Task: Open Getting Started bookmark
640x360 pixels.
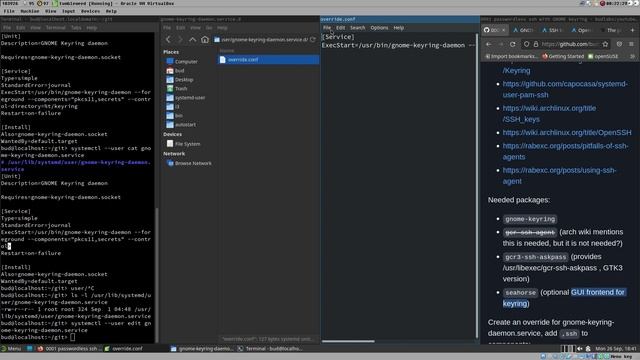Action: tap(563, 56)
